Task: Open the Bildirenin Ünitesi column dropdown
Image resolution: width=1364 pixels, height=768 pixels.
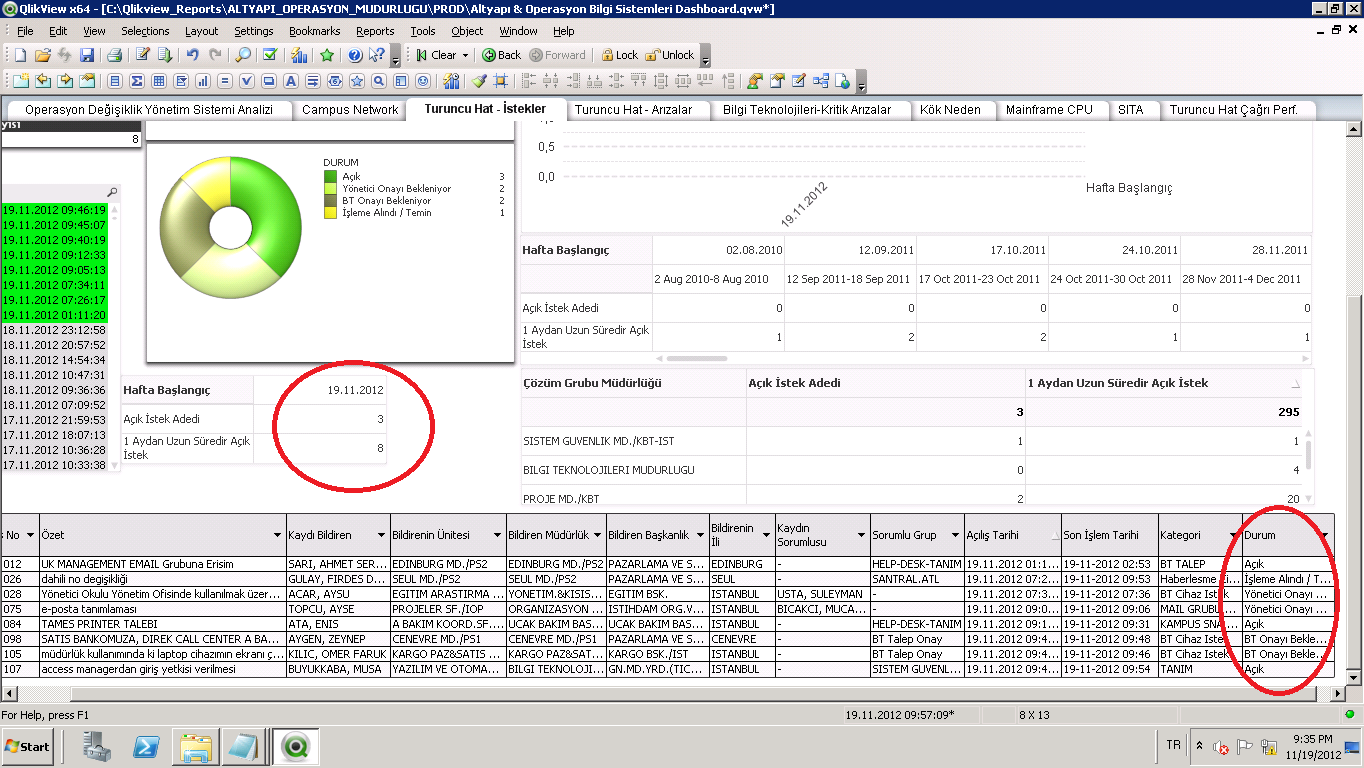Action: click(x=495, y=536)
